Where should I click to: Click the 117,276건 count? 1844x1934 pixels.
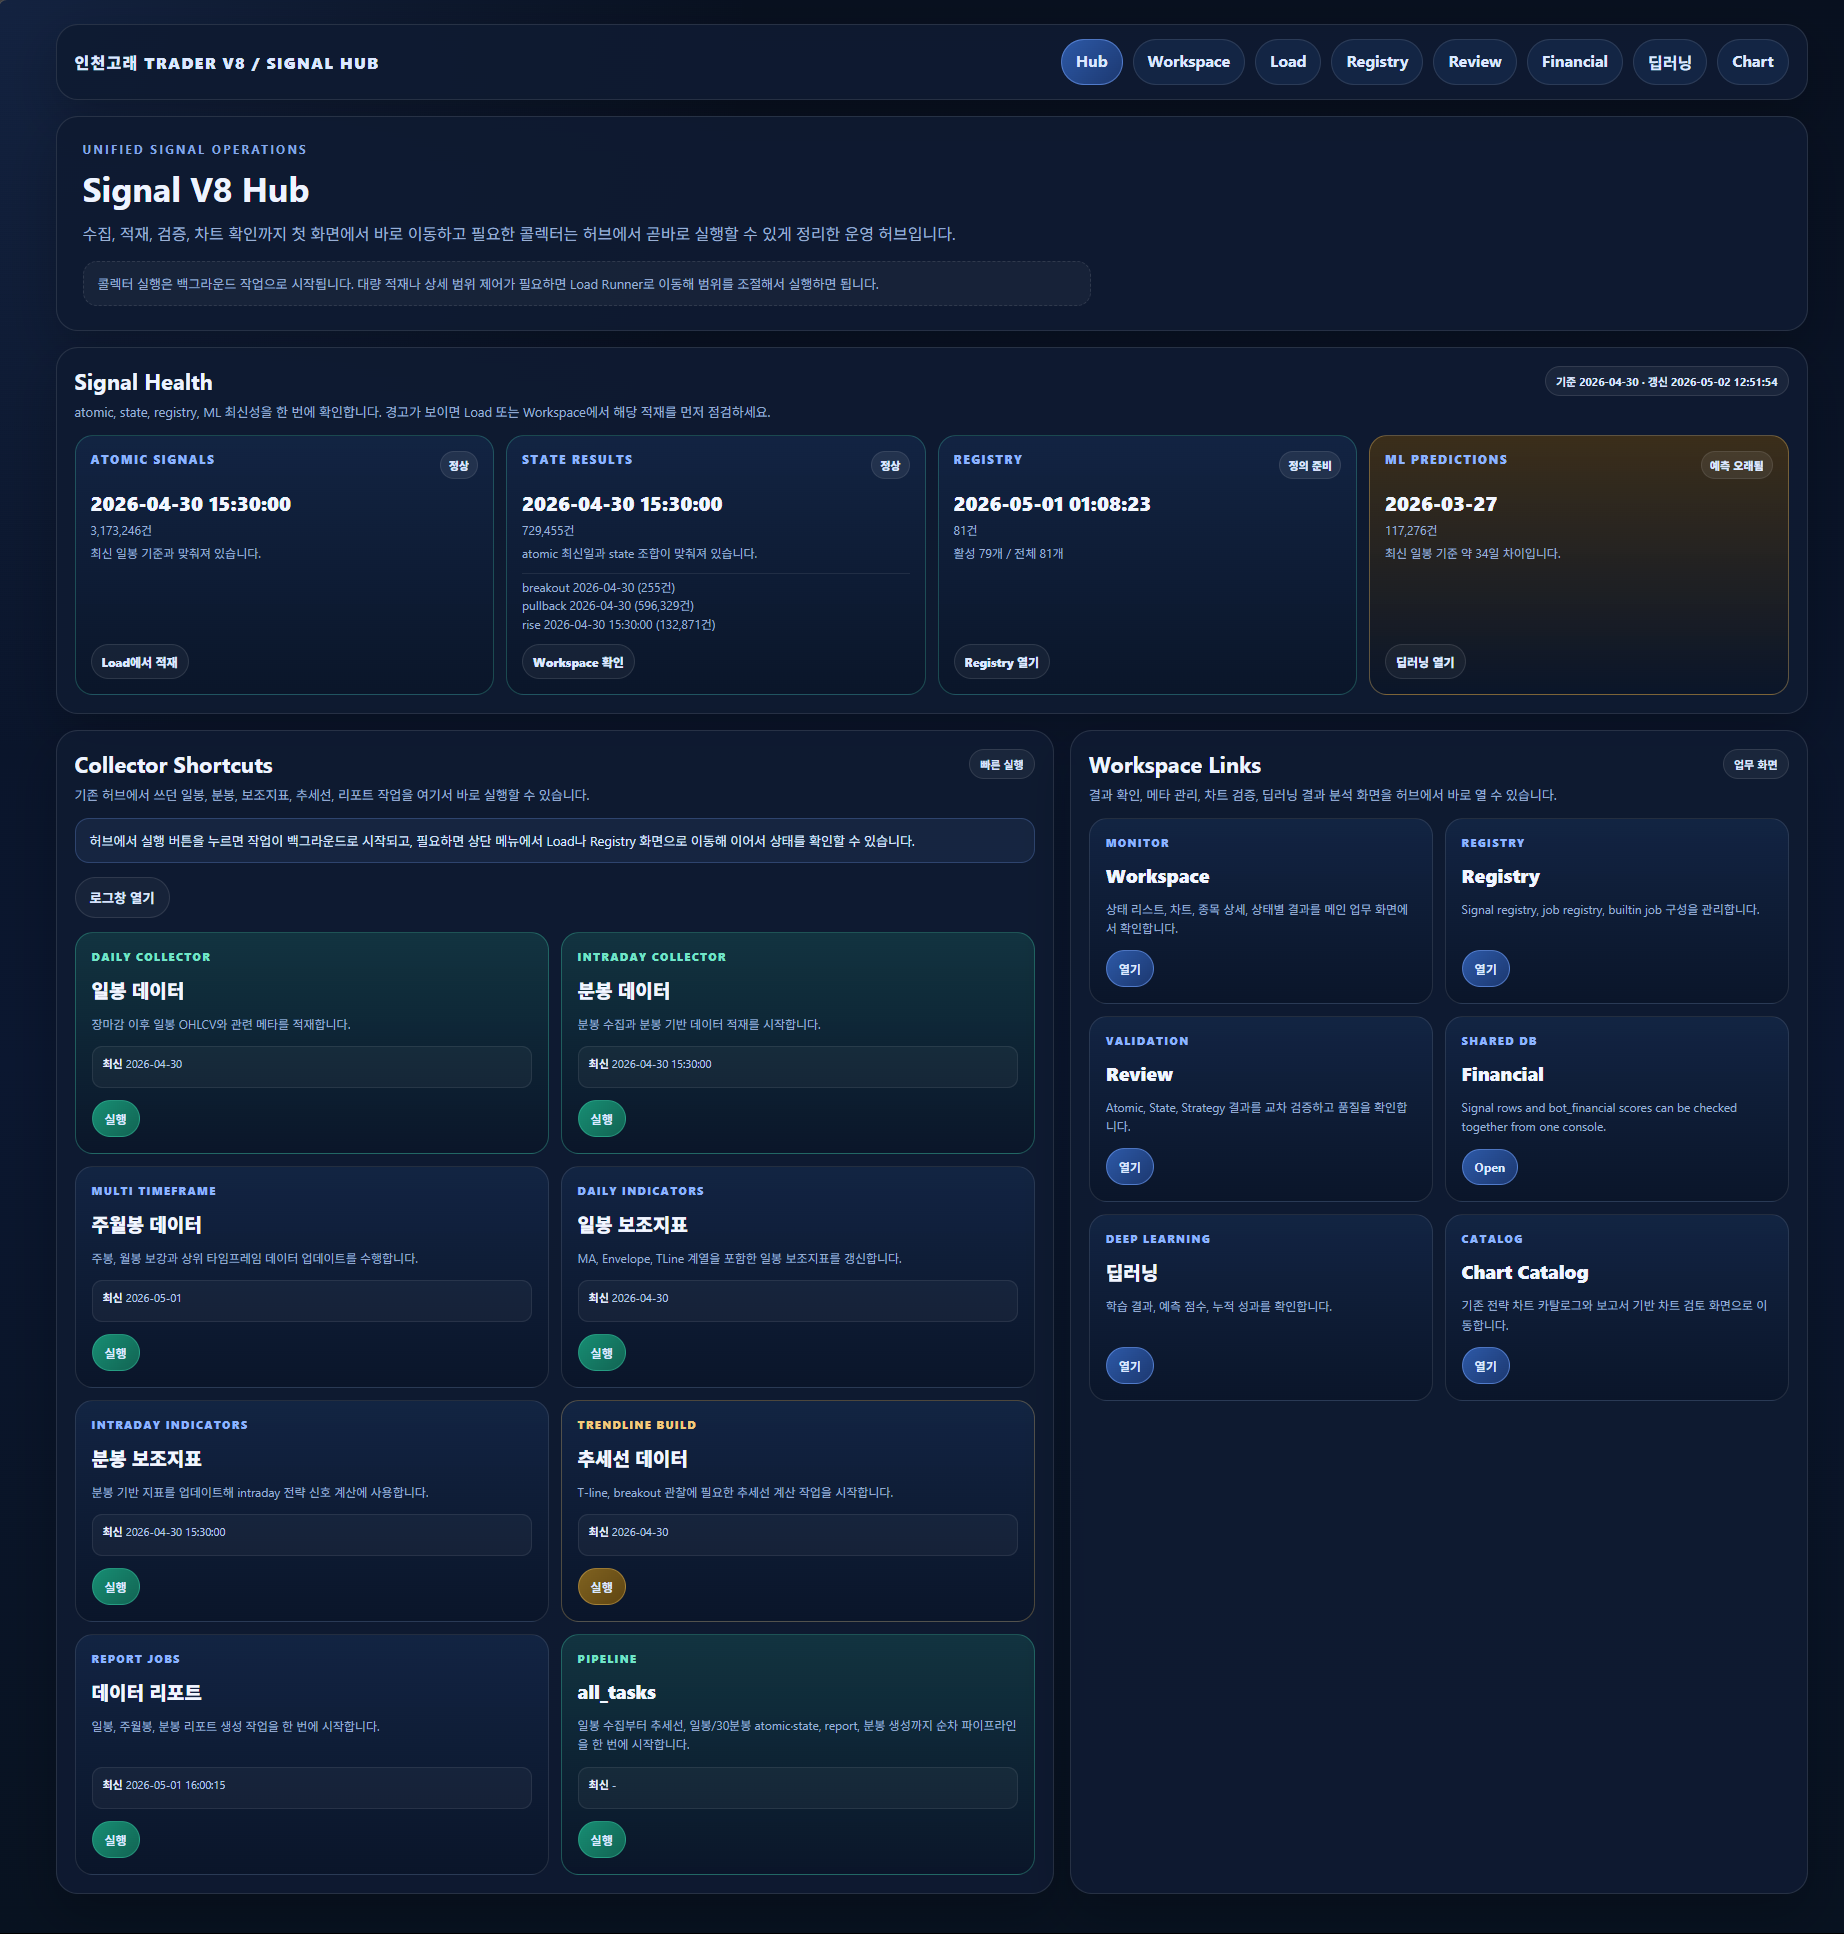pos(1411,531)
